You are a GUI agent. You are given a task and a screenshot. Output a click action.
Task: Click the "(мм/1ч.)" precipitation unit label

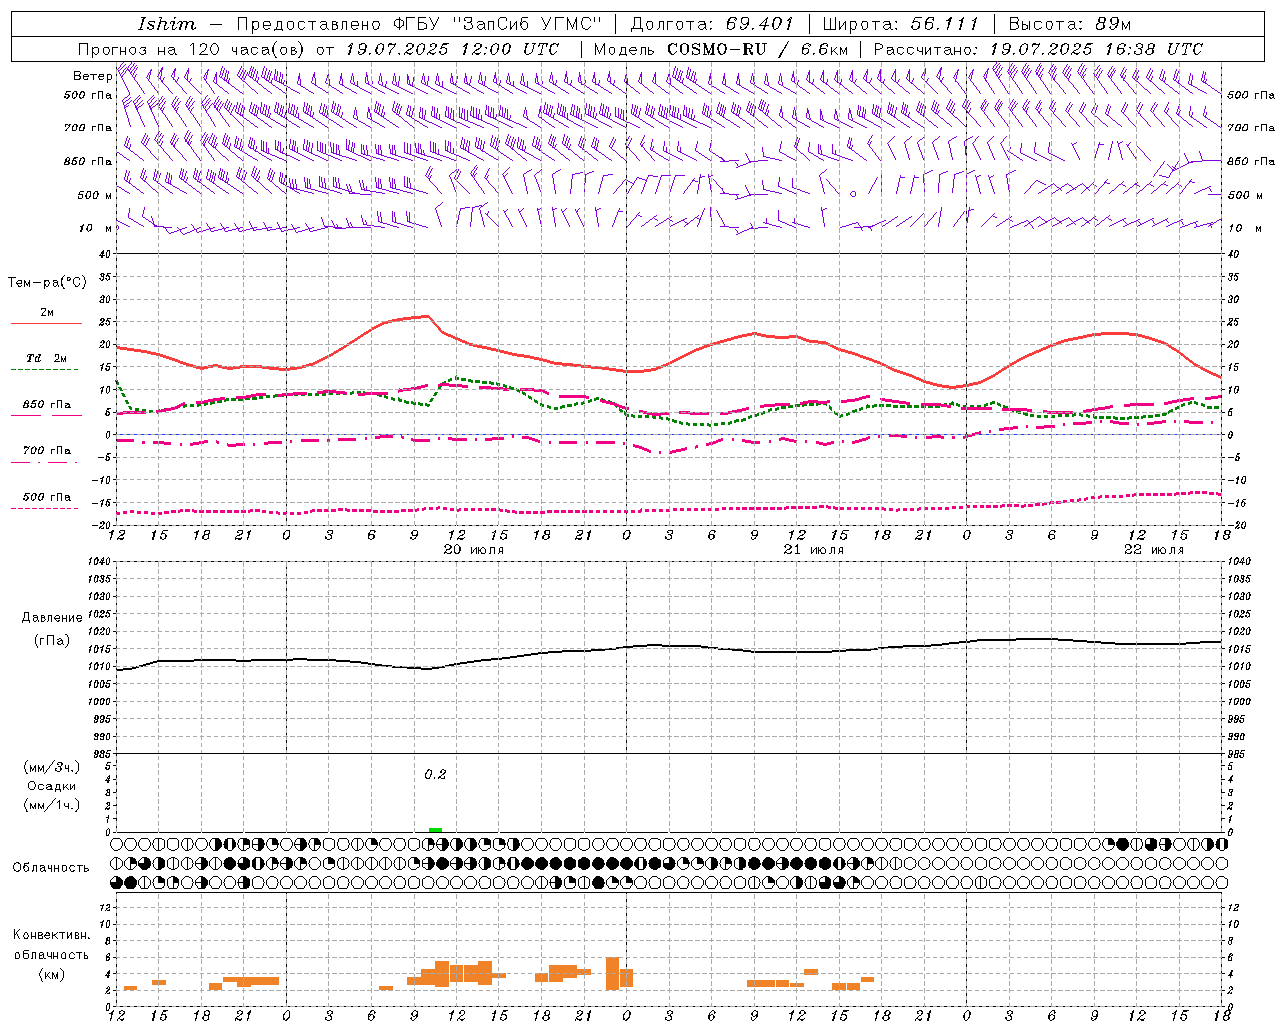coord(52,805)
